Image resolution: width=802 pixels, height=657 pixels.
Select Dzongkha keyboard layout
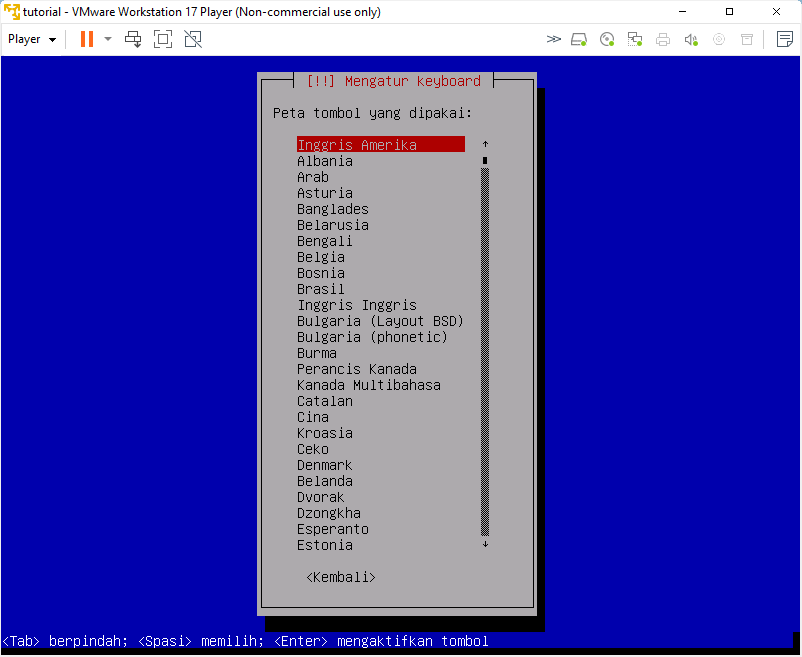(329, 513)
